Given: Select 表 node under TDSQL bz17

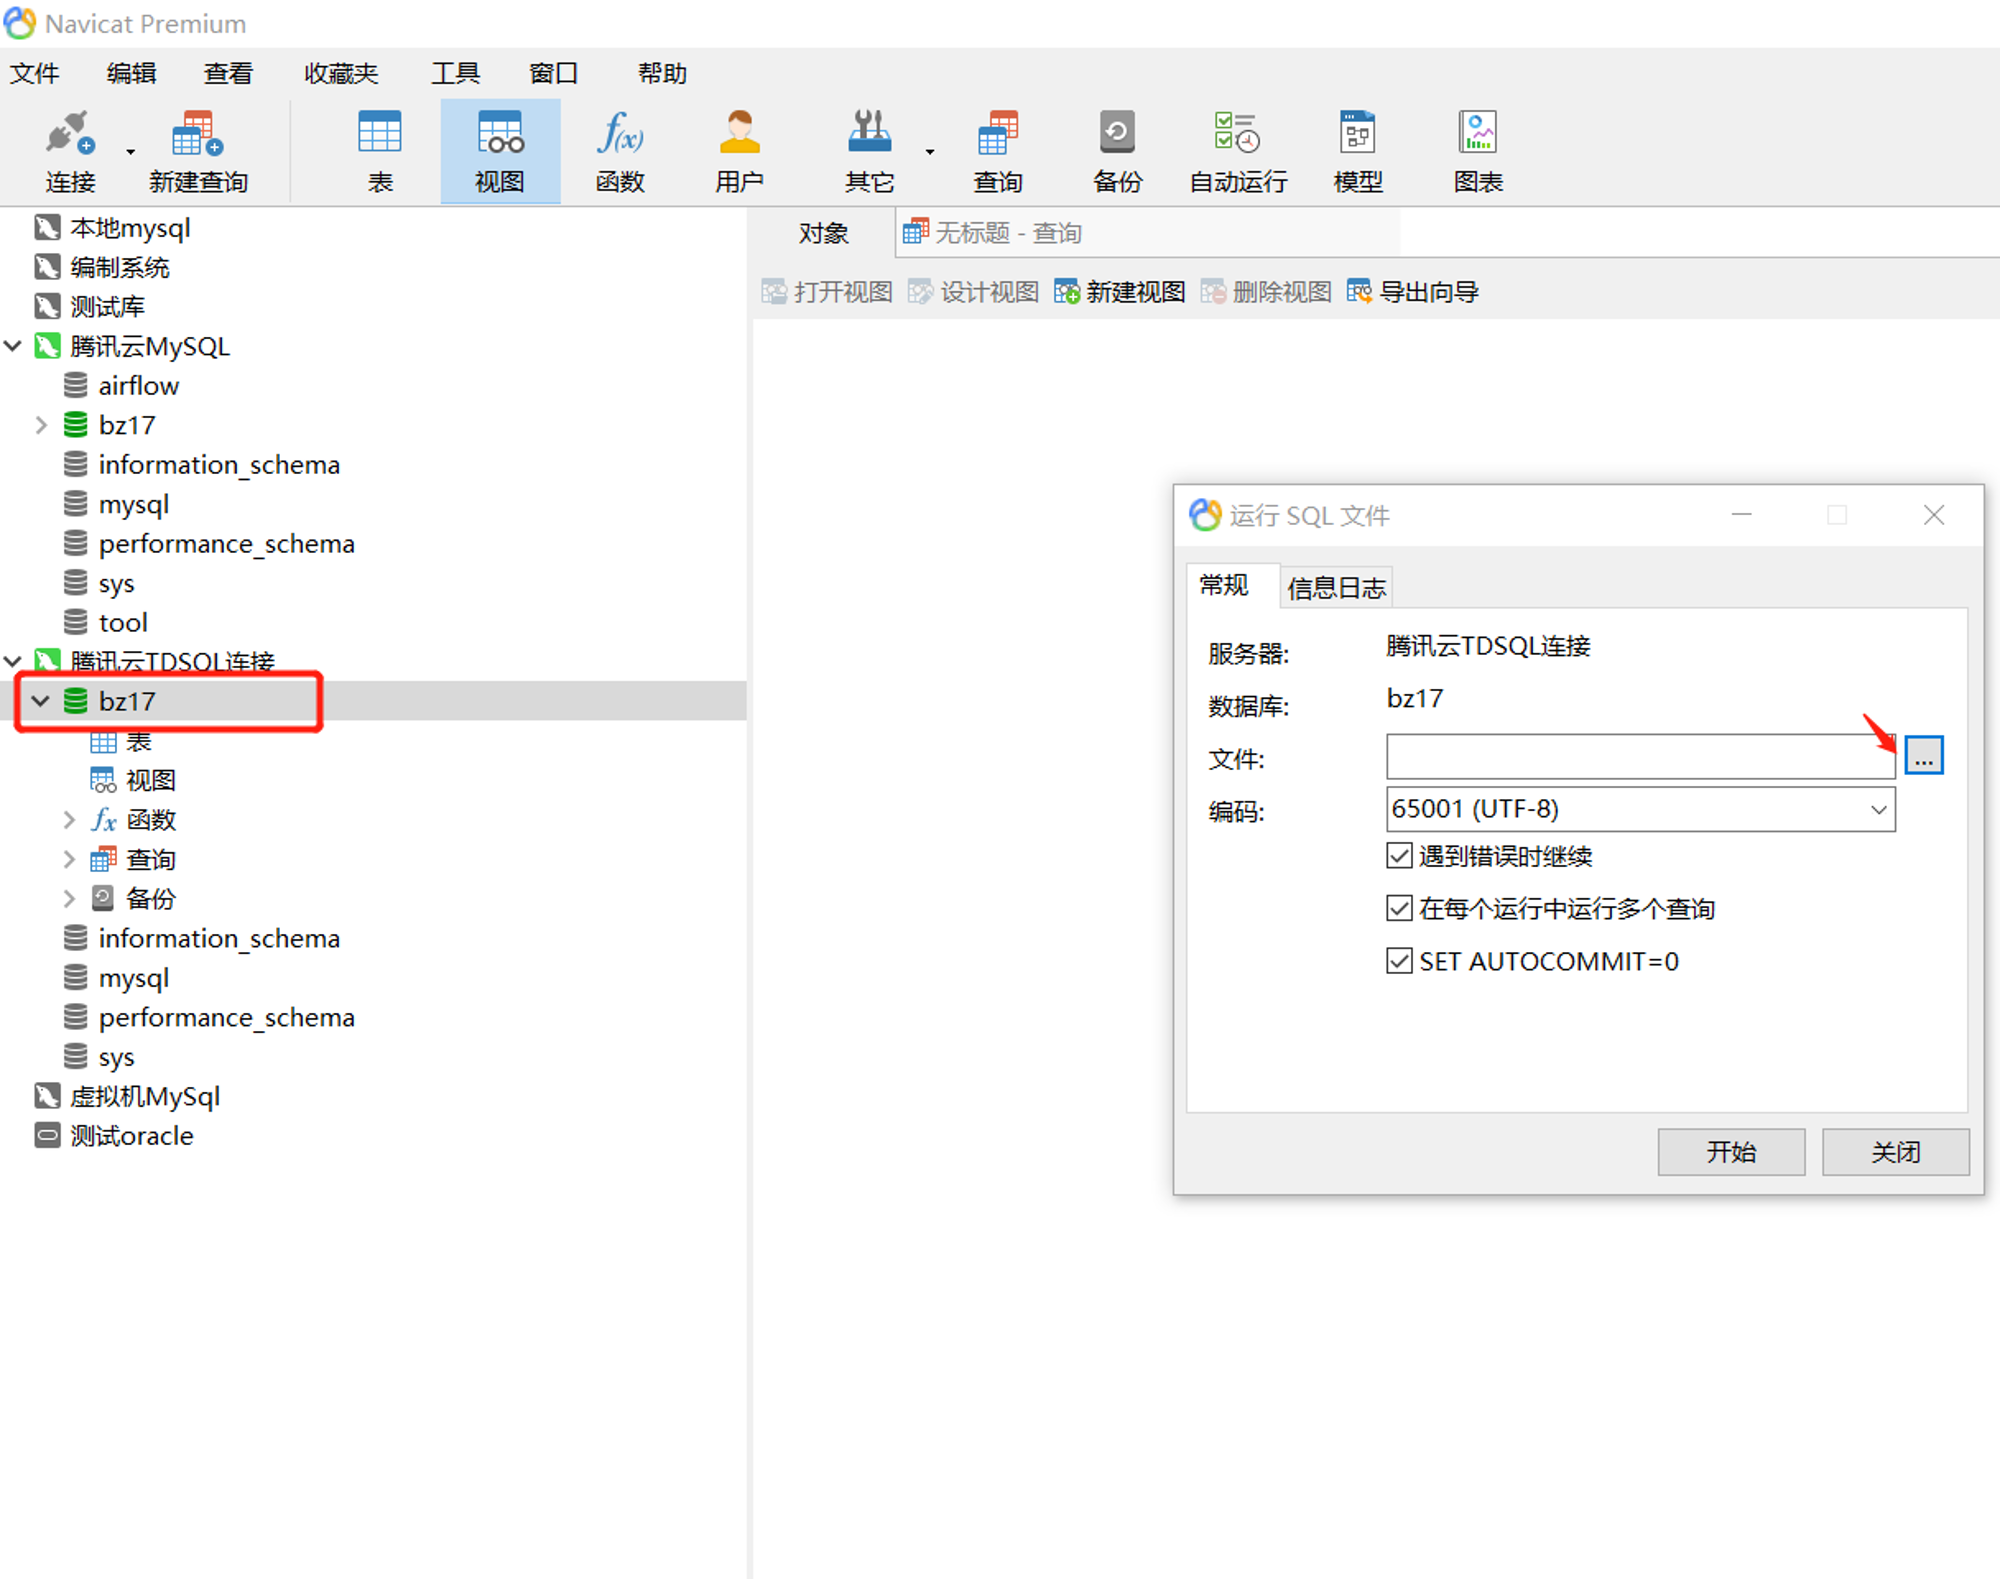Looking at the screenshot, I should [138, 741].
